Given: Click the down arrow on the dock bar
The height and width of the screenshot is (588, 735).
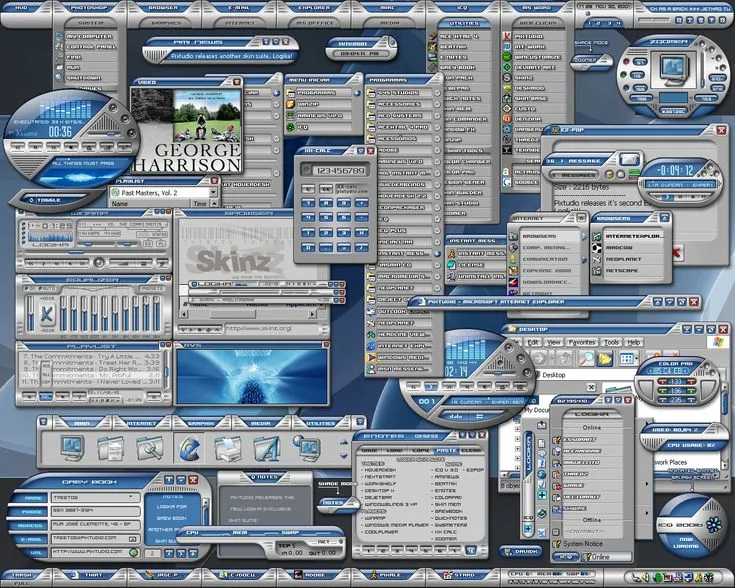Looking at the screenshot, I should coord(344,455).
